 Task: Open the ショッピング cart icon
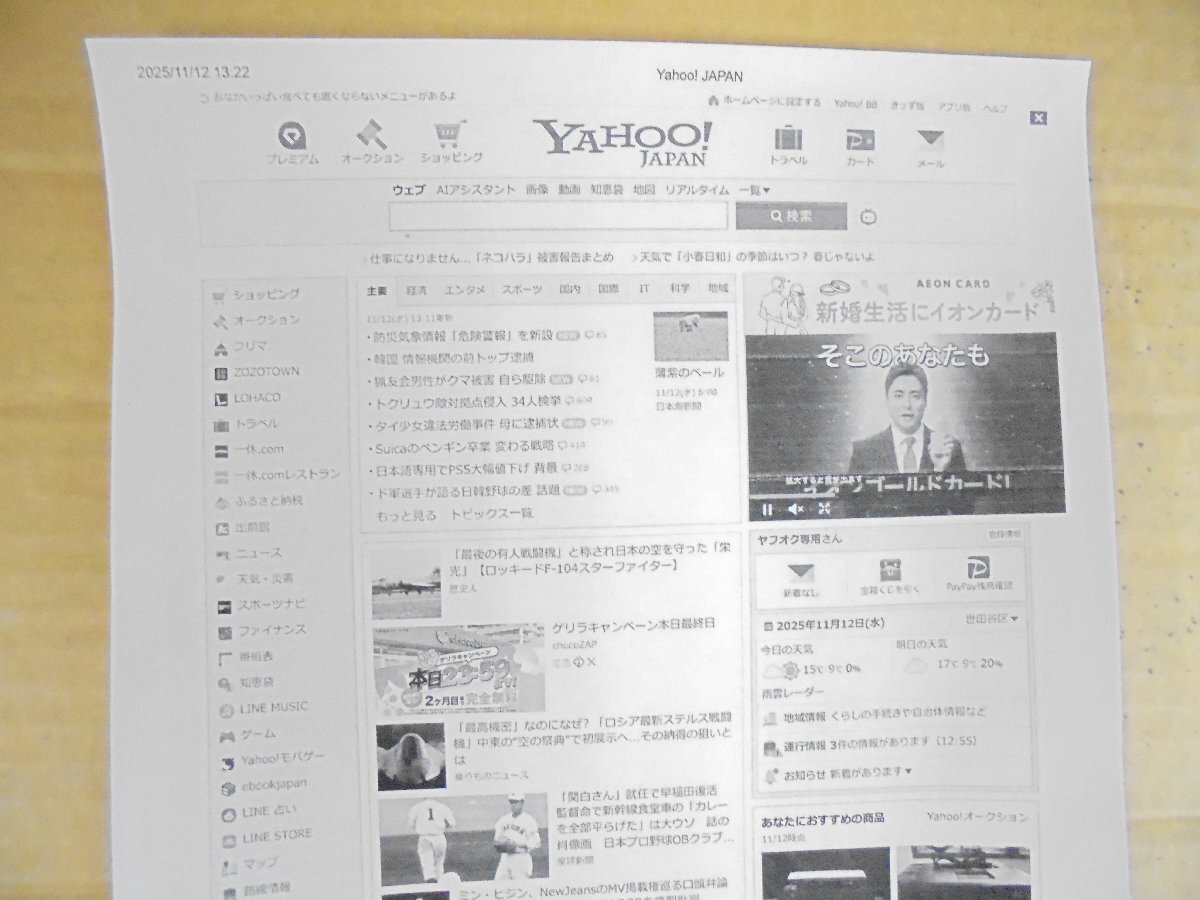click(451, 142)
